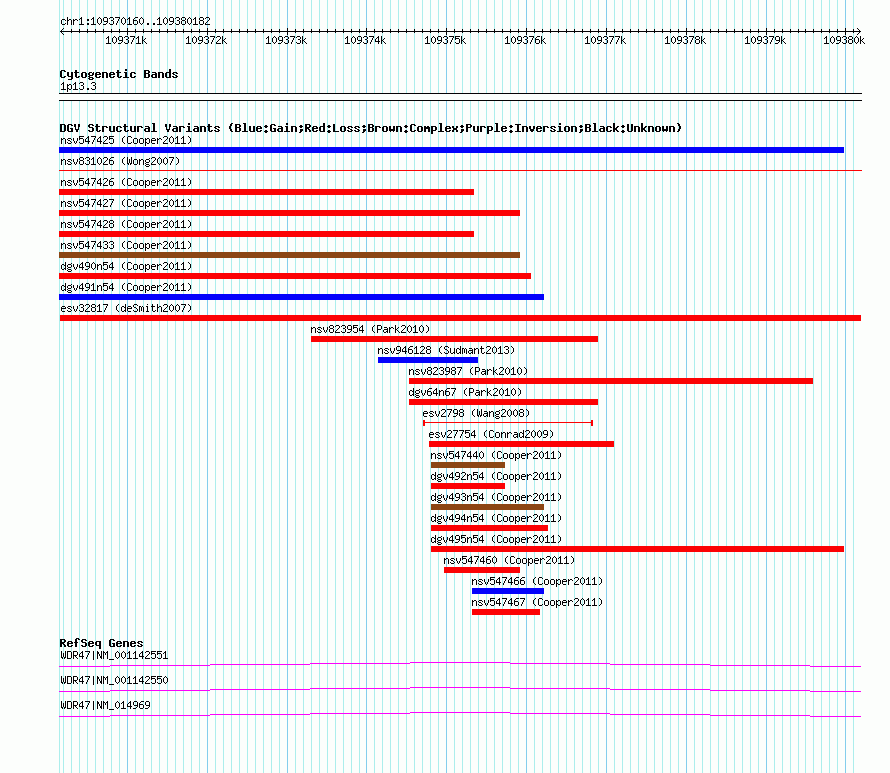Click the 109371k ruler tick label
The width and height of the screenshot is (890, 773).
click(126, 40)
